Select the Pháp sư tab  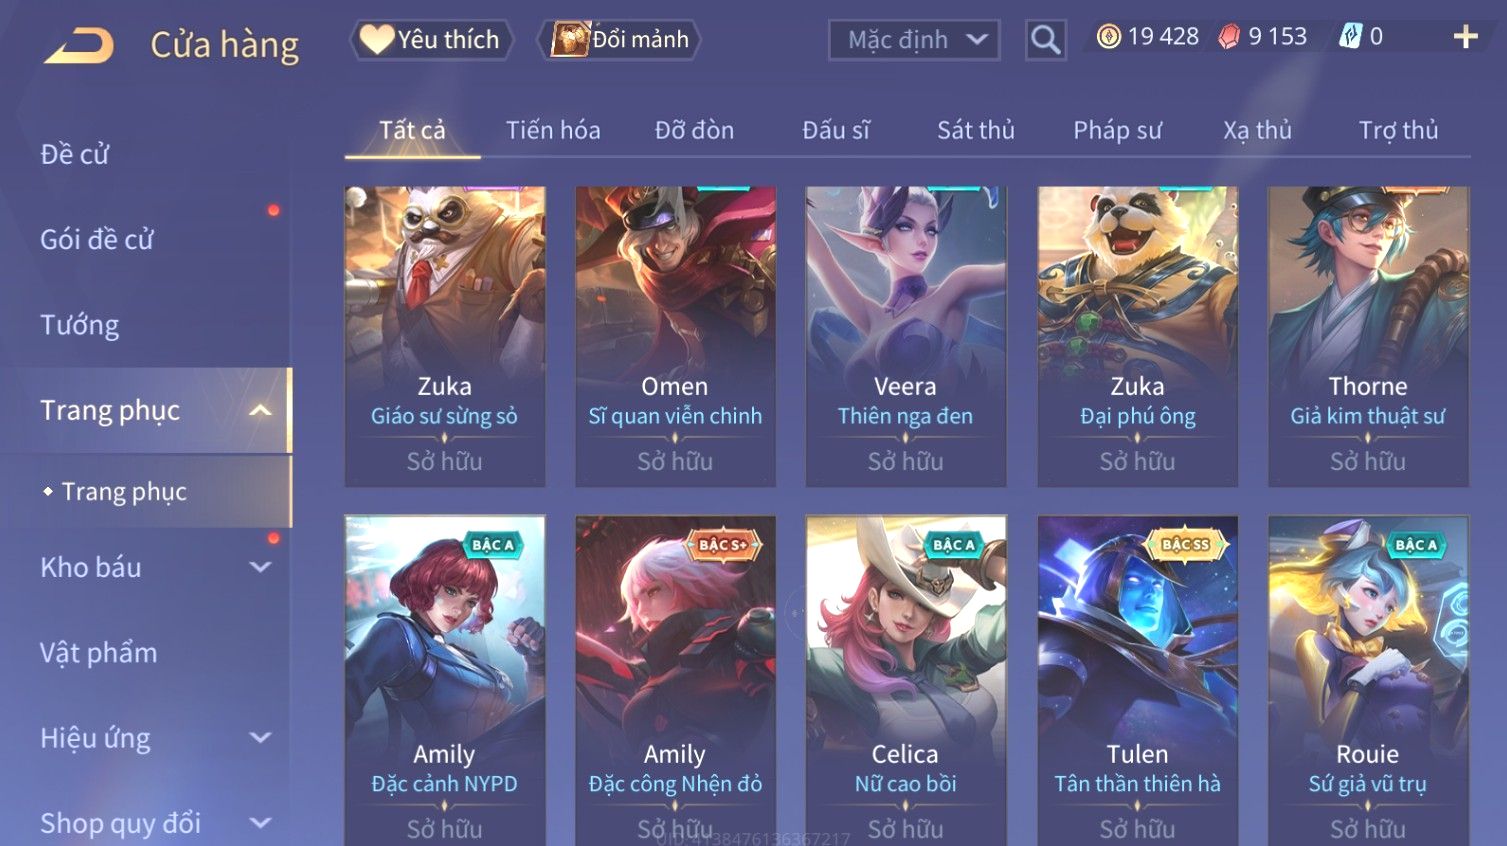1117,130
